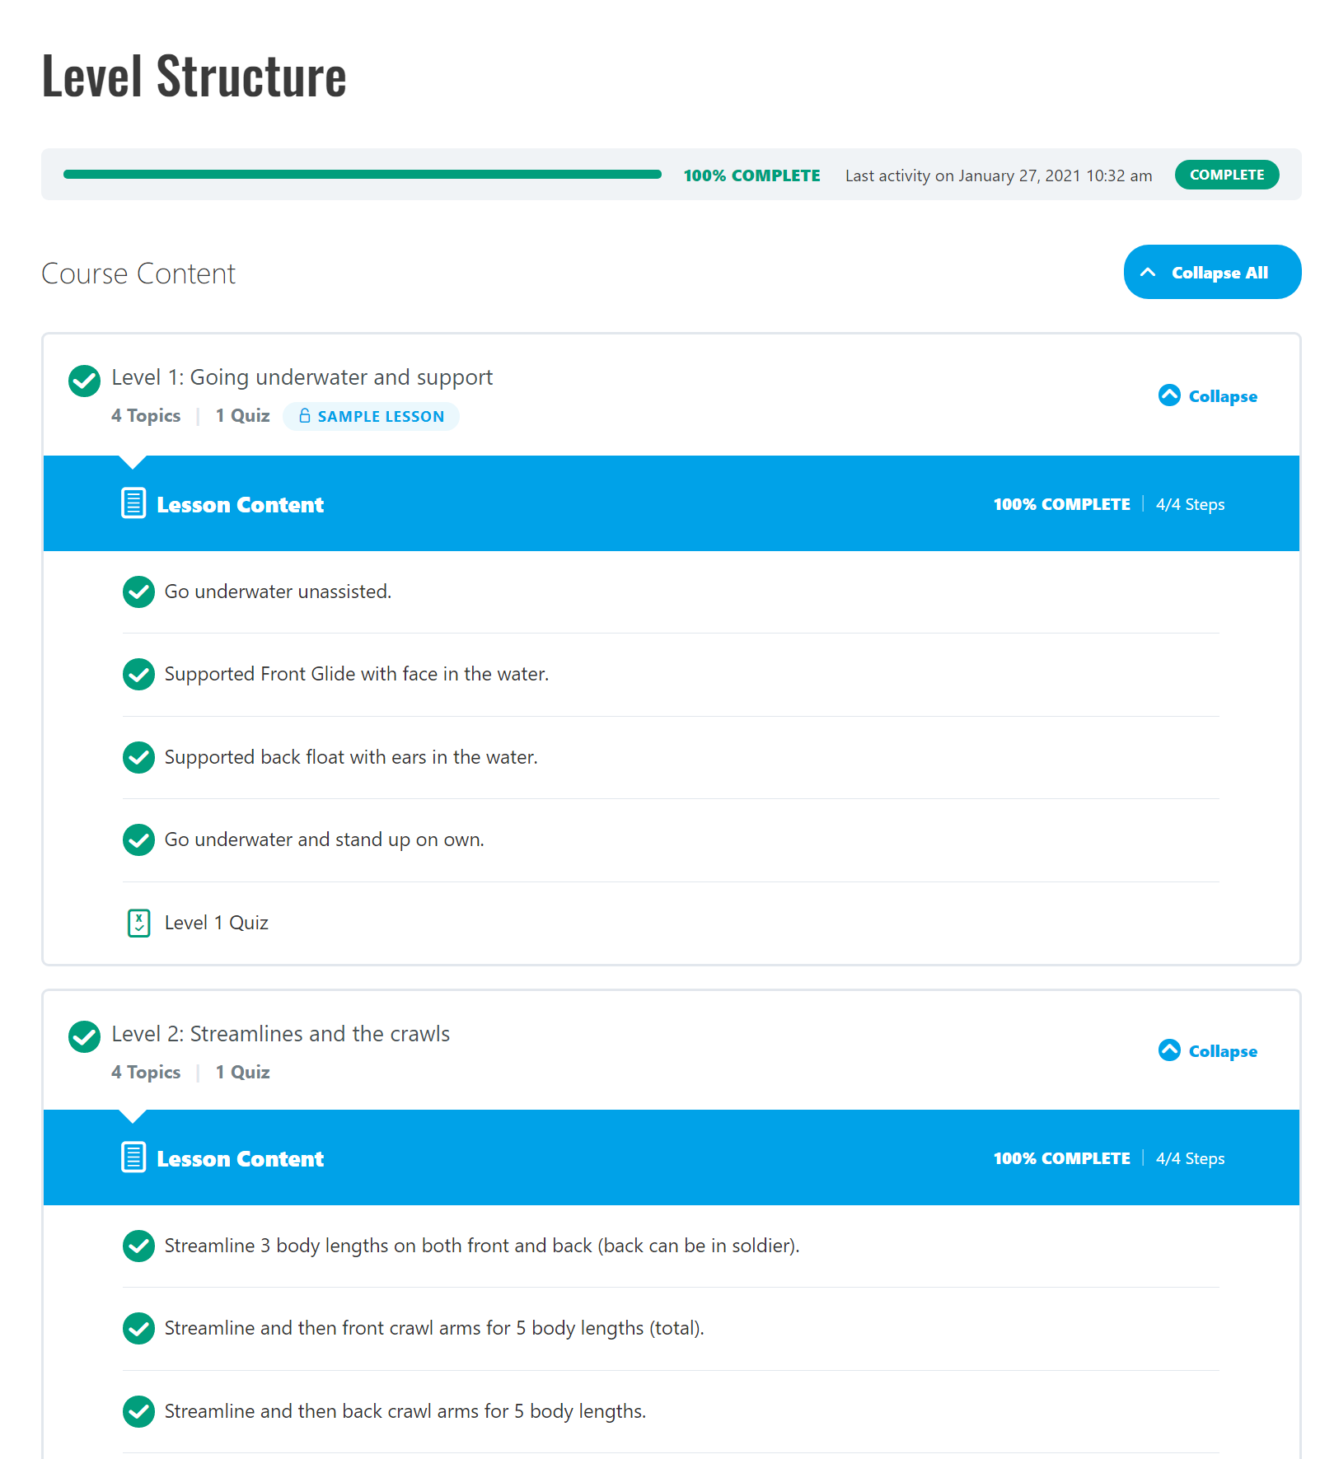Click the green course progress bar

[x=362, y=175]
